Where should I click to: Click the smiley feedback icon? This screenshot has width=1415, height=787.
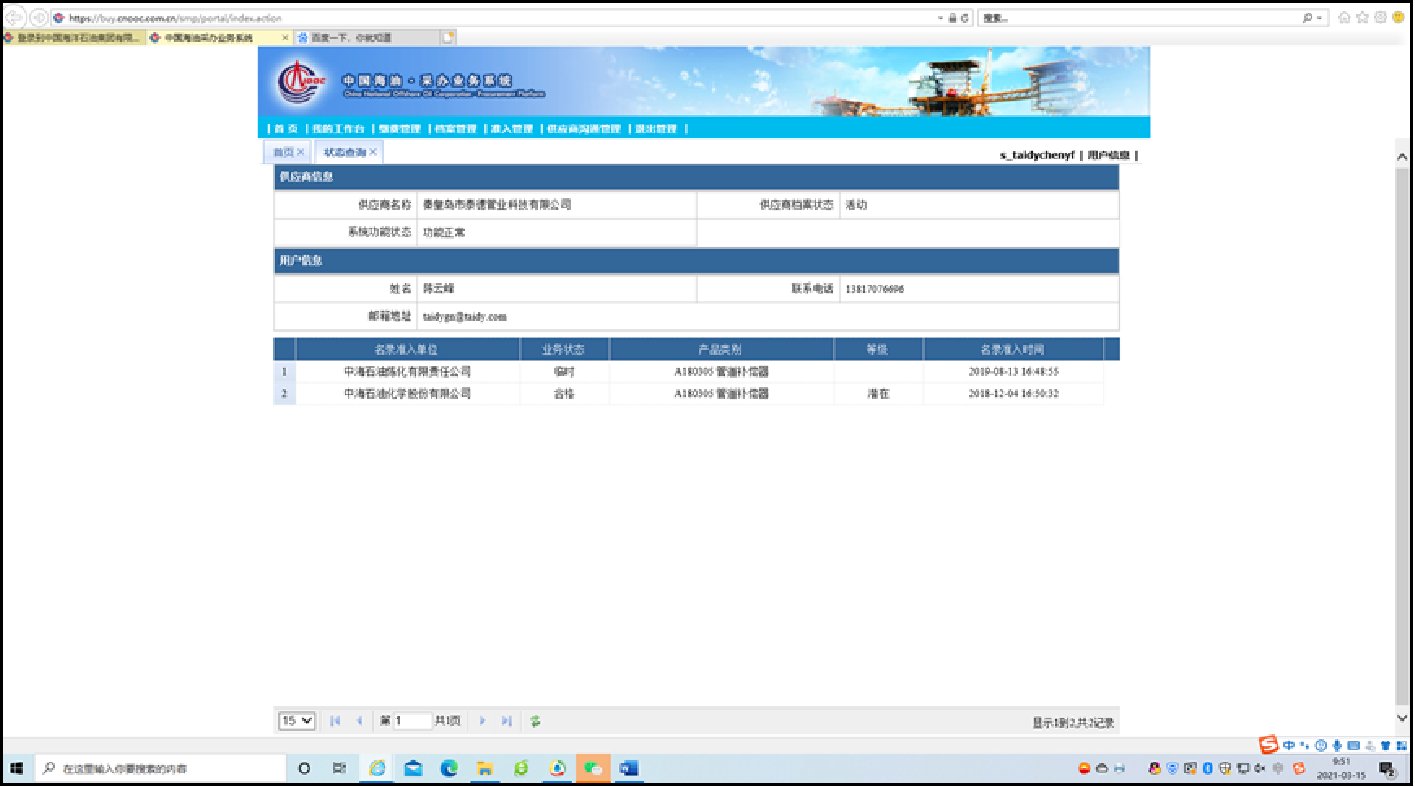pos(1398,18)
